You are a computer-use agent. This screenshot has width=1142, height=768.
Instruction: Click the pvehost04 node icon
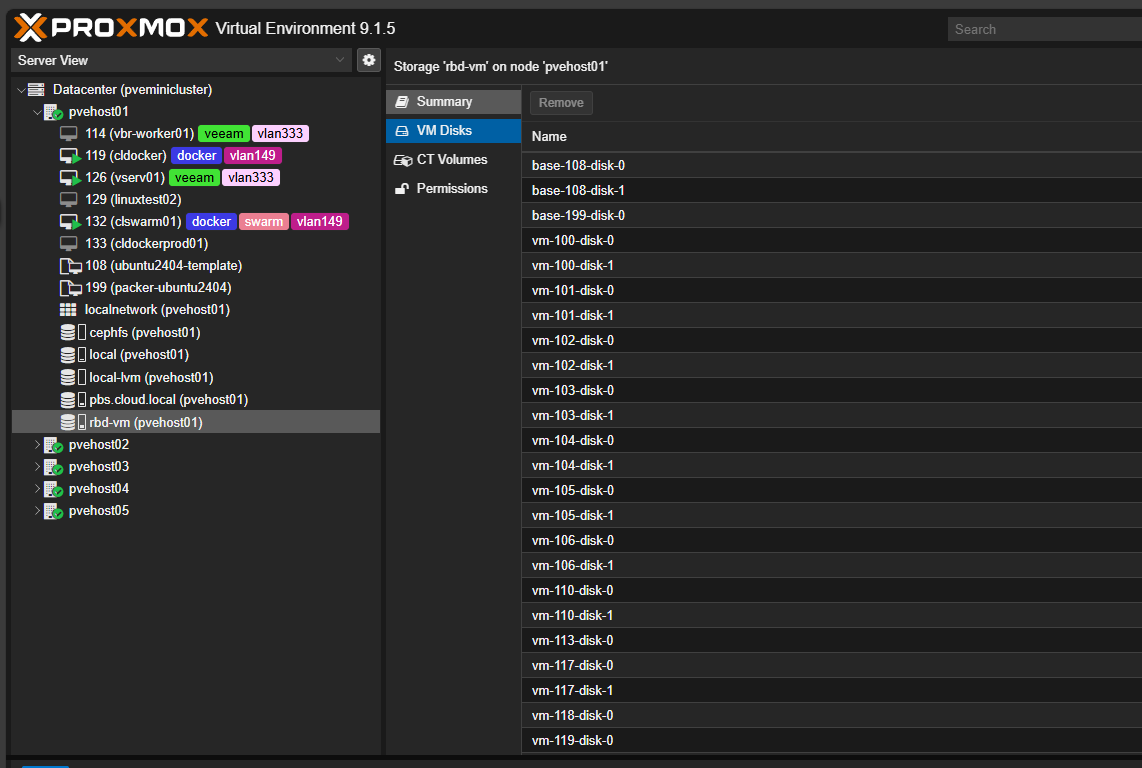coord(53,489)
